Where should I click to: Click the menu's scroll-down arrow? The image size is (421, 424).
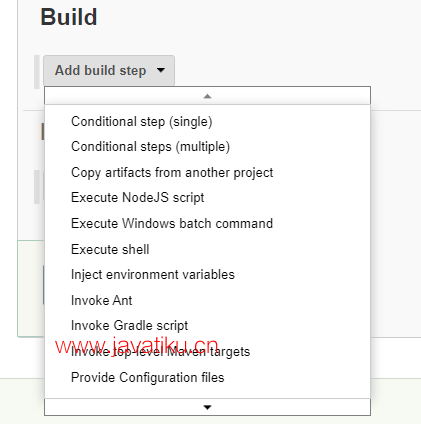coord(207,407)
